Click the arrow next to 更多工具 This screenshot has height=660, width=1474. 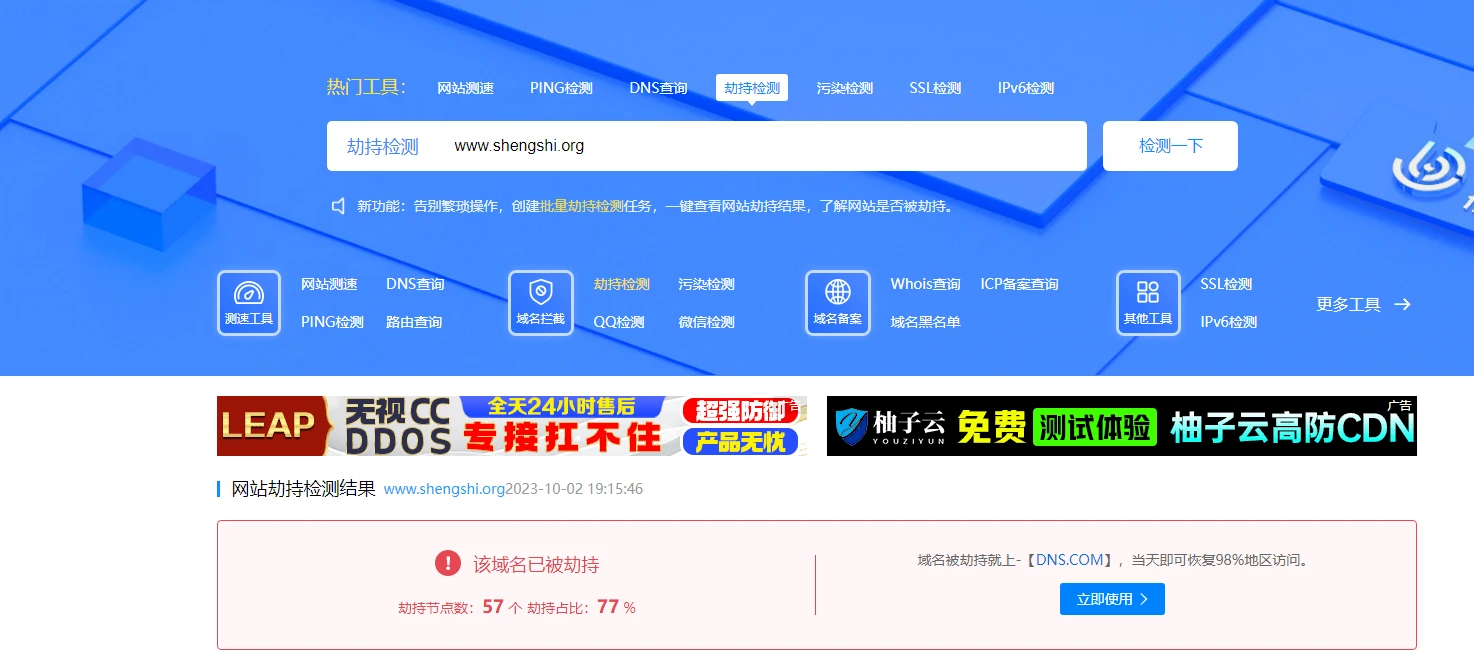tap(1402, 305)
